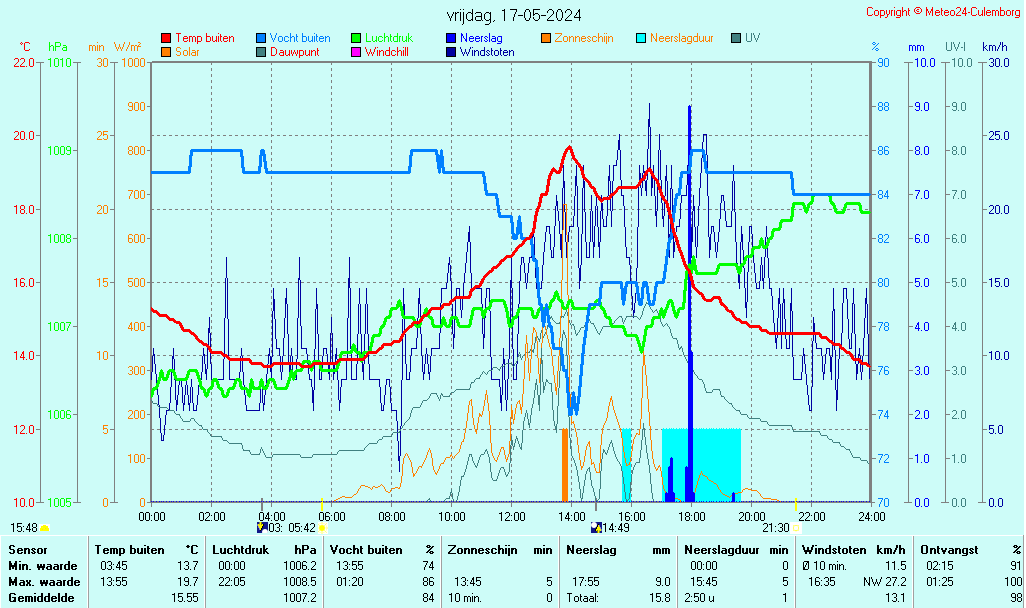This screenshot has width=1026, height=608.
Task: Click the date title vrijdag, 17-05-2024
Action: pyautogui.click(x=514, y=15)
